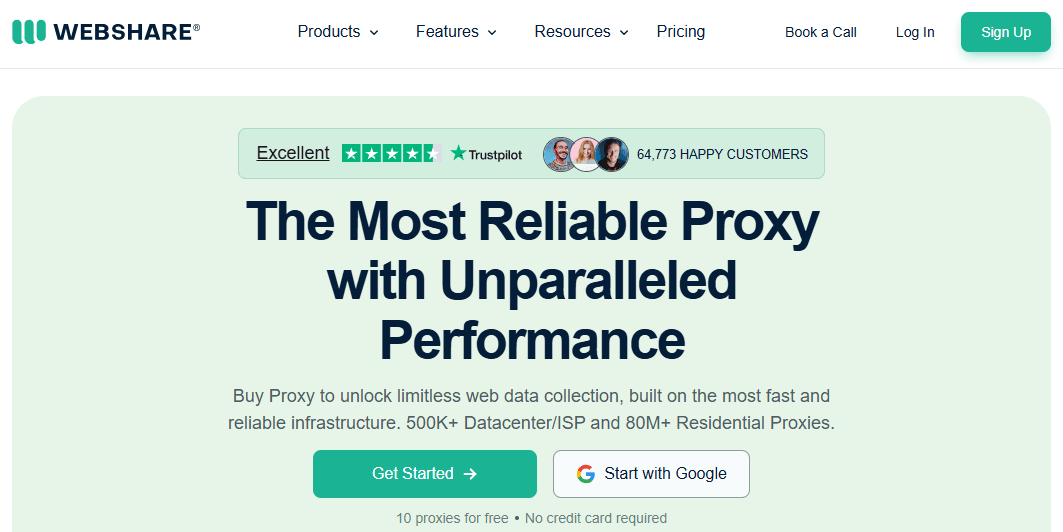Click the Google G icon
This screenshot has height=532, width=1063.
(586, 474)
